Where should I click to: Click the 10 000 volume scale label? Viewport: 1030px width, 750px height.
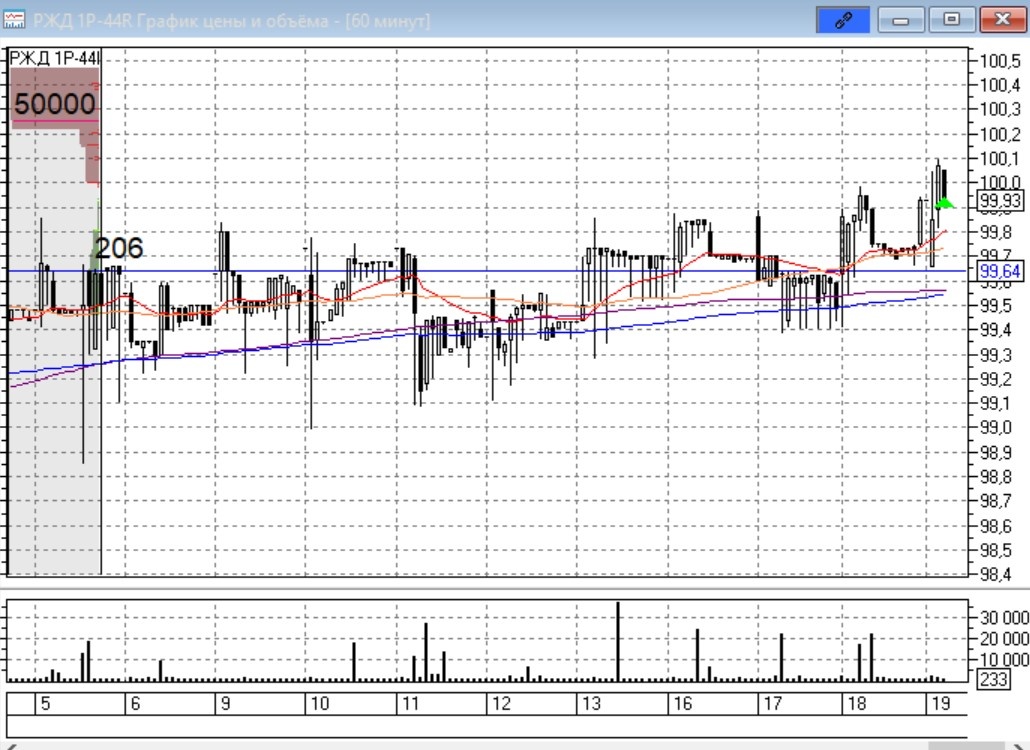pos(1004,659)
